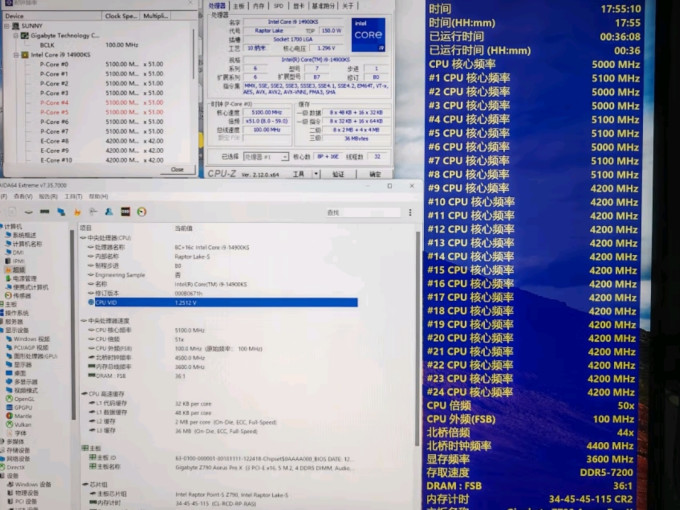Click AIDA64 toolbar network computers icon
The height and width of the screenshot is (510, 680).
61,212
